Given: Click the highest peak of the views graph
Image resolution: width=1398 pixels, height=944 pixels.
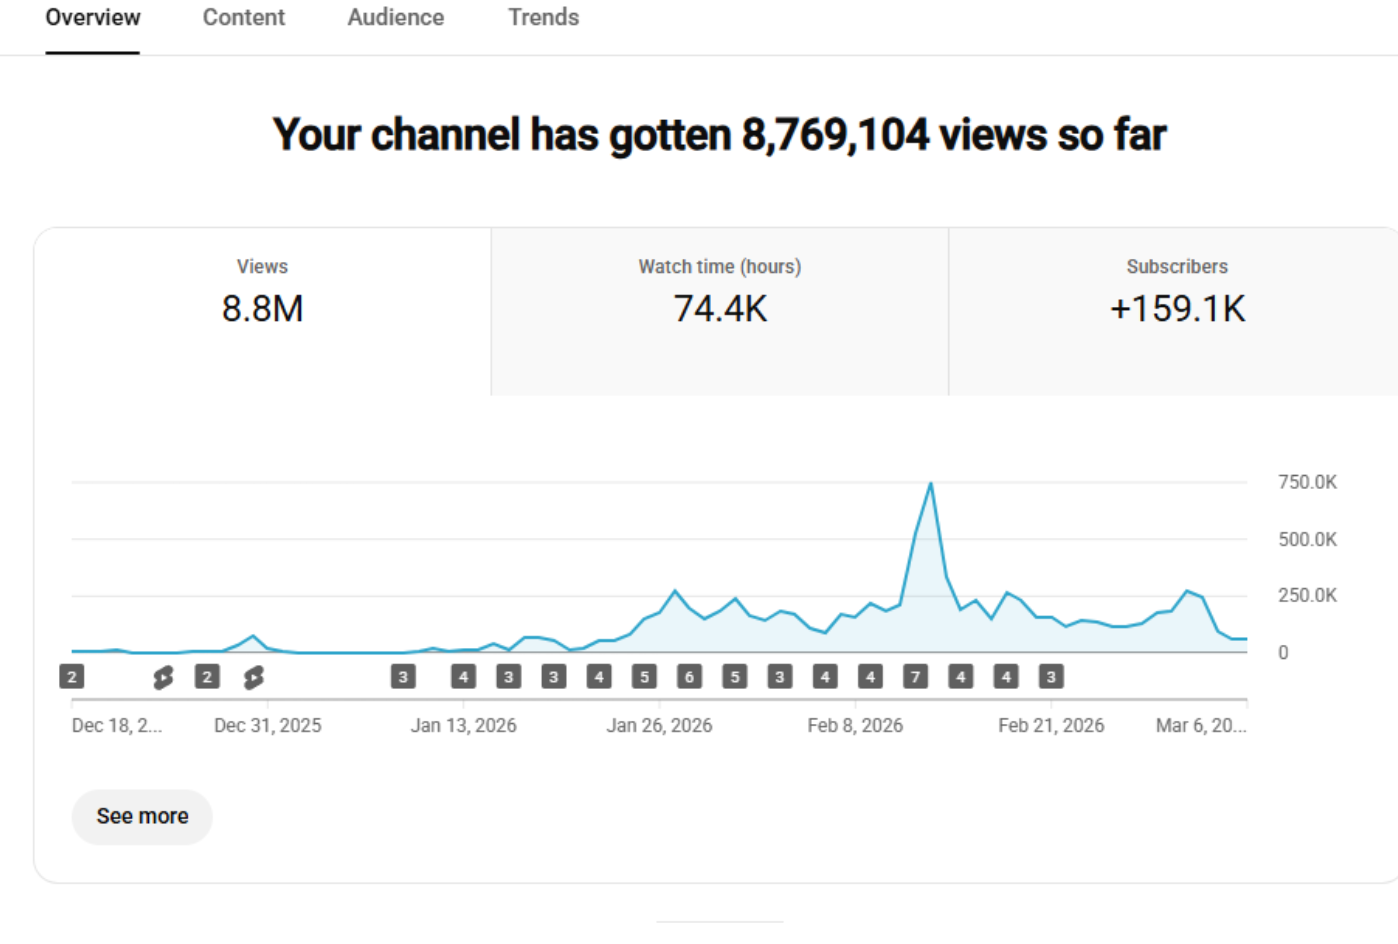Looking at the screenshot, I should [x=931, y=485].
